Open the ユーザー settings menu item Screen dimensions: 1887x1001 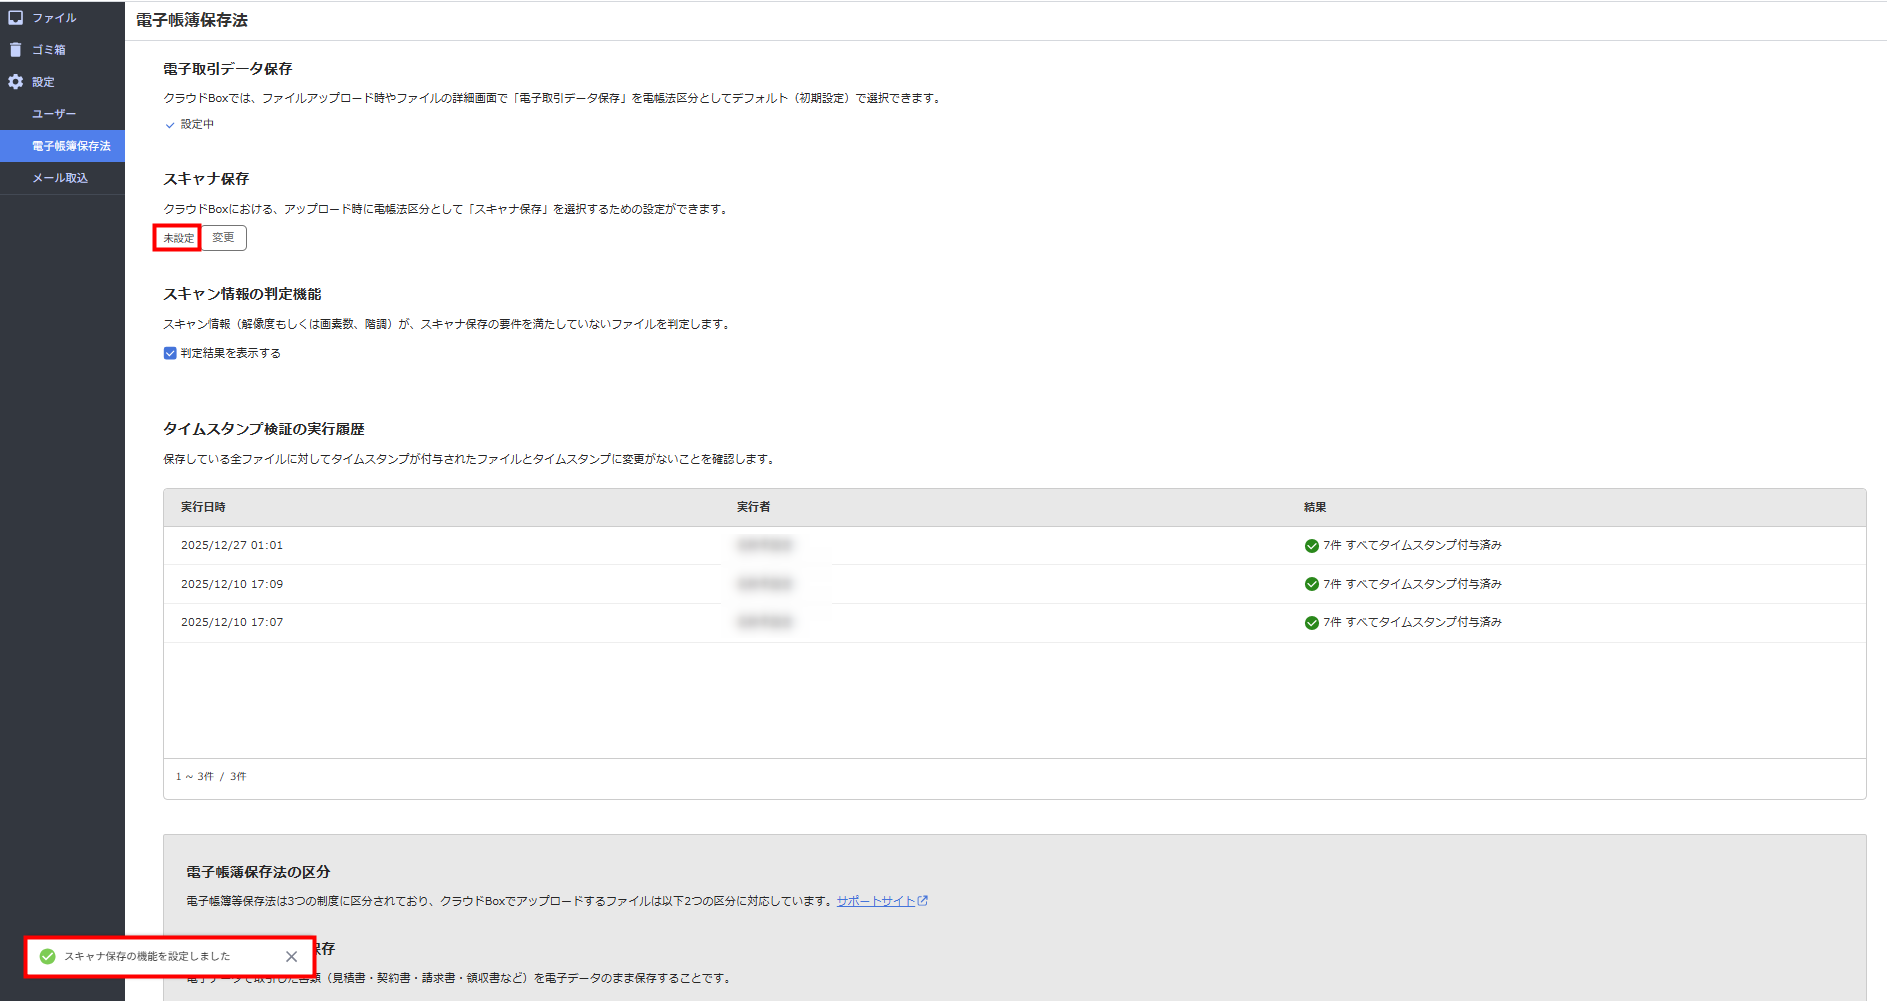[54, 114]
